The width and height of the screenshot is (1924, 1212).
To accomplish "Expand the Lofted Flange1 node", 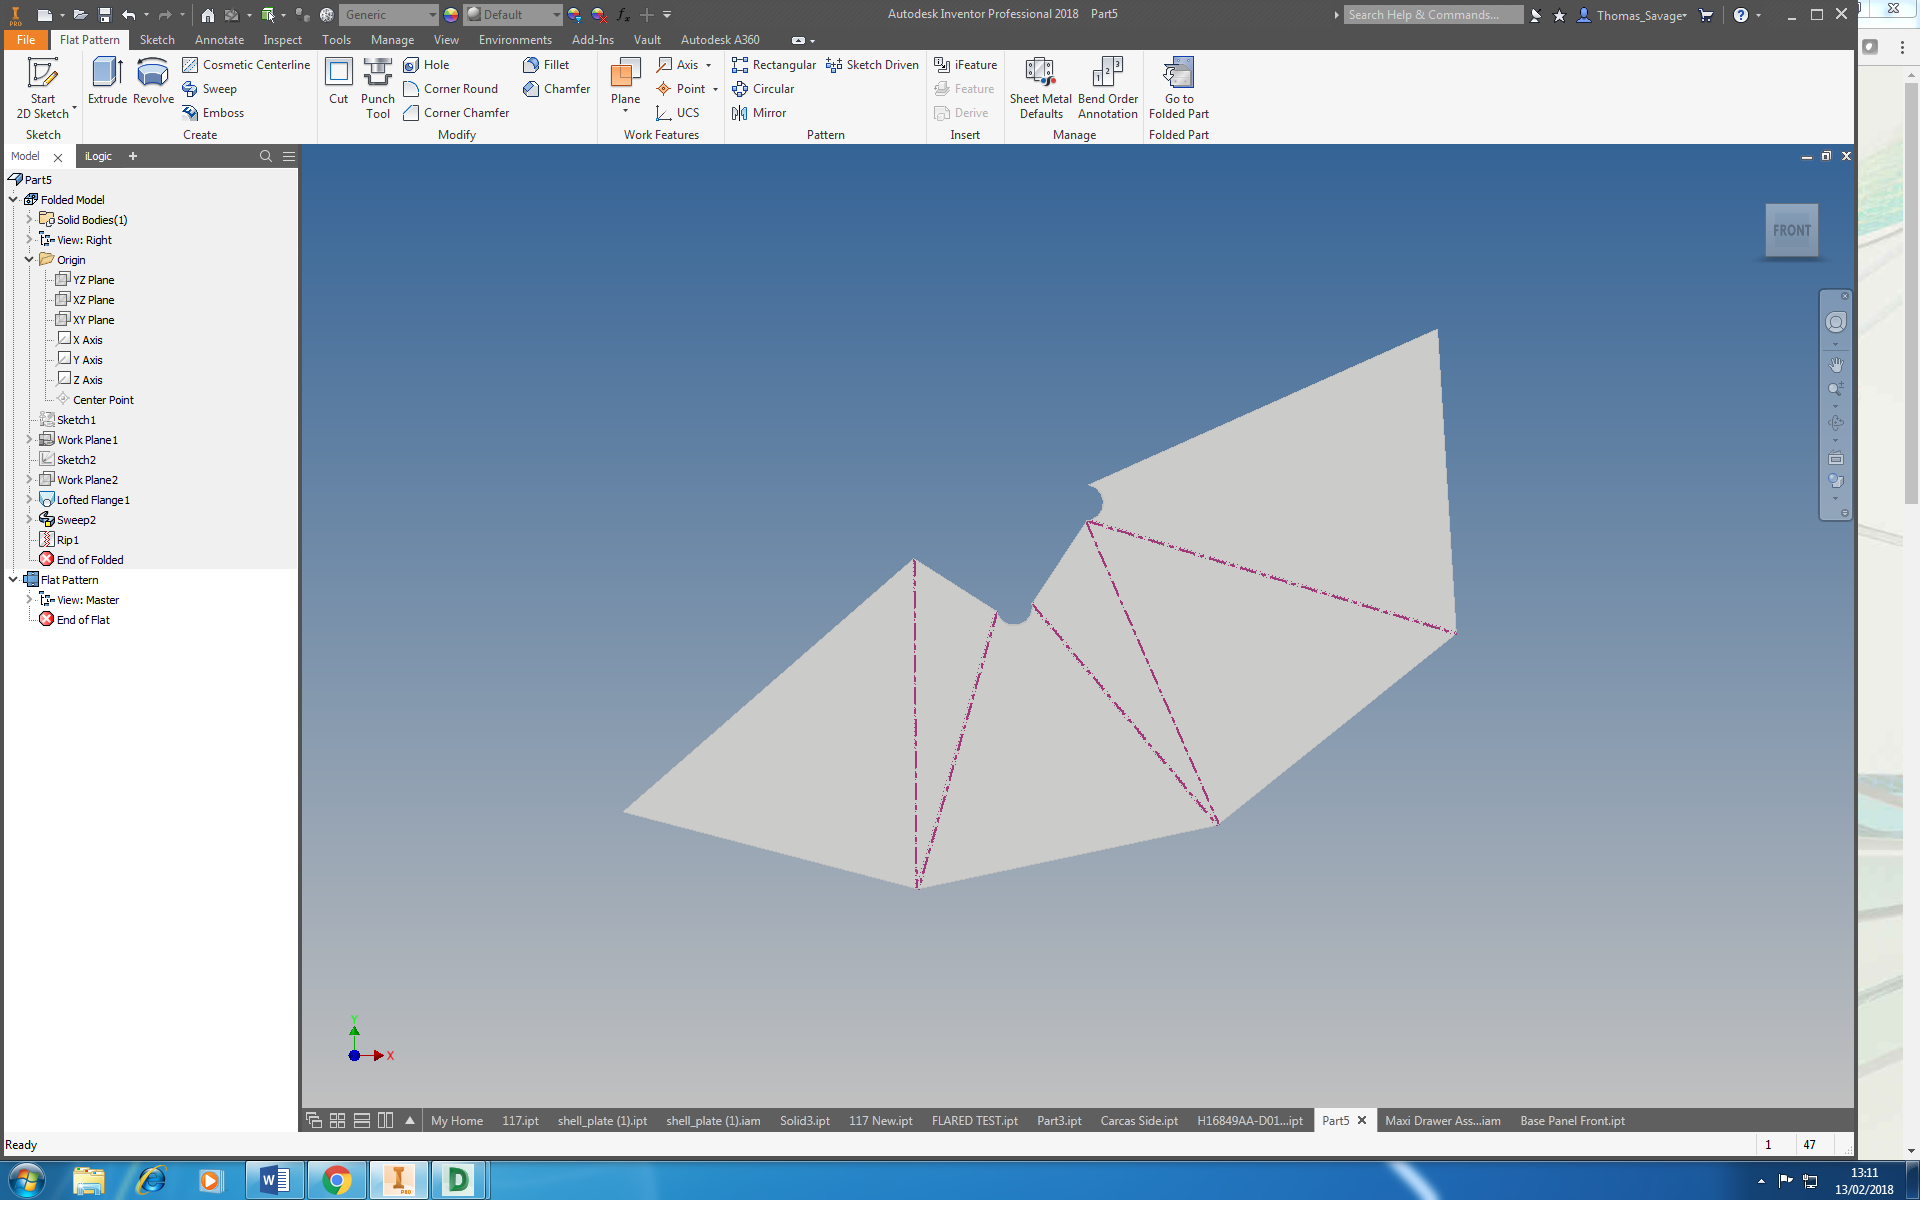I will point(29,499).
